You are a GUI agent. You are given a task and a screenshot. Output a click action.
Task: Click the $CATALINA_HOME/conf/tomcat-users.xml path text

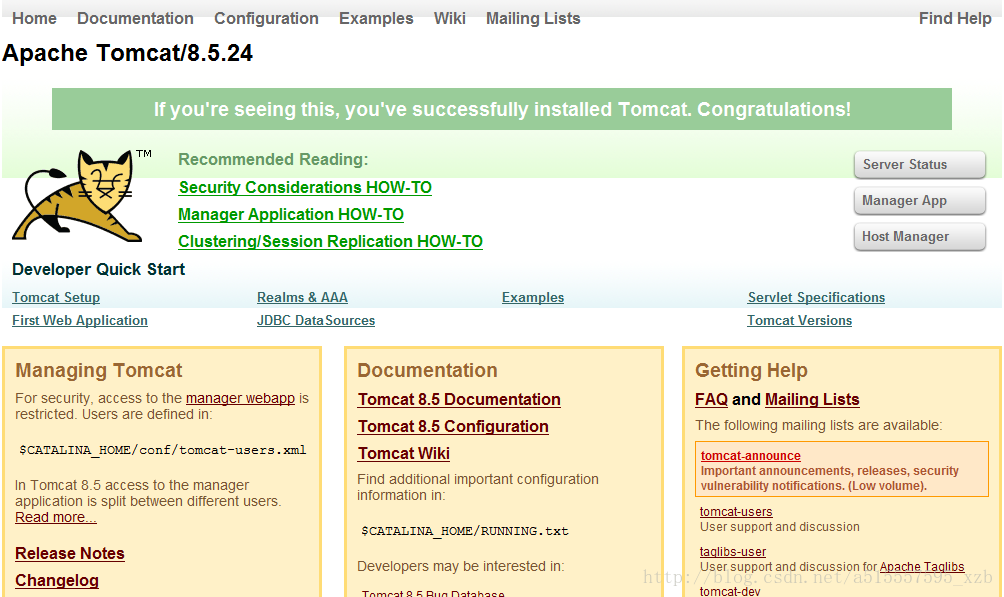point(163,450)
